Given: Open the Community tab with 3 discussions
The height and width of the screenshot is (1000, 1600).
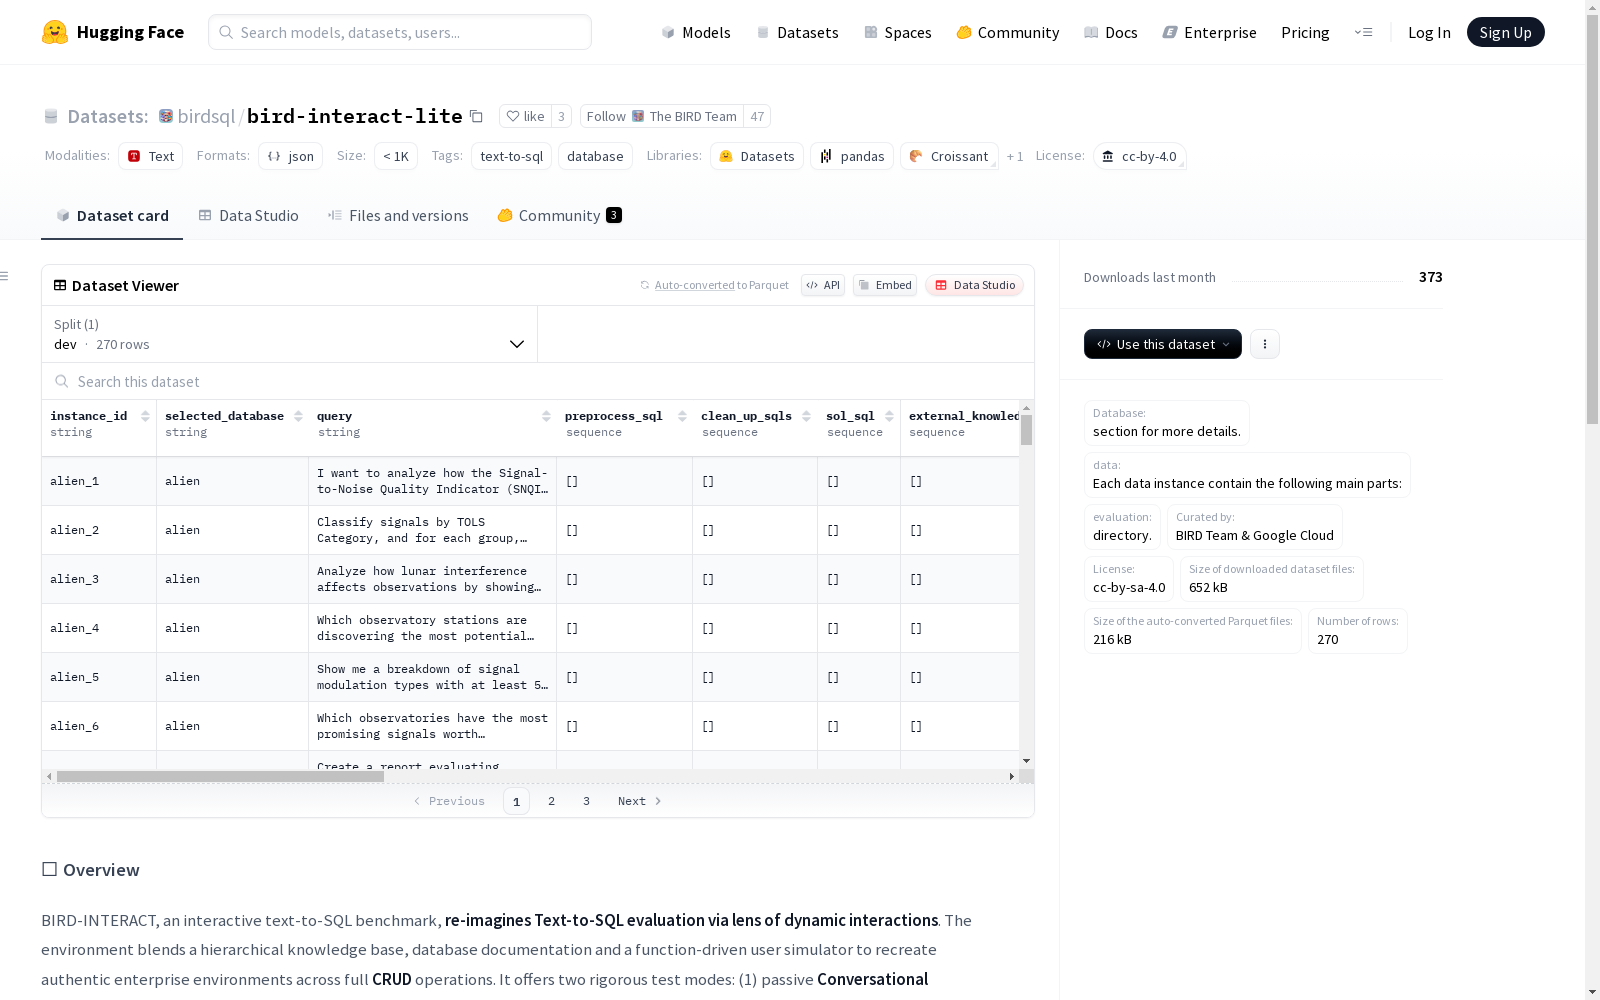Looking at the screenshot, I should pyautogui.click(x=559, y=215).
